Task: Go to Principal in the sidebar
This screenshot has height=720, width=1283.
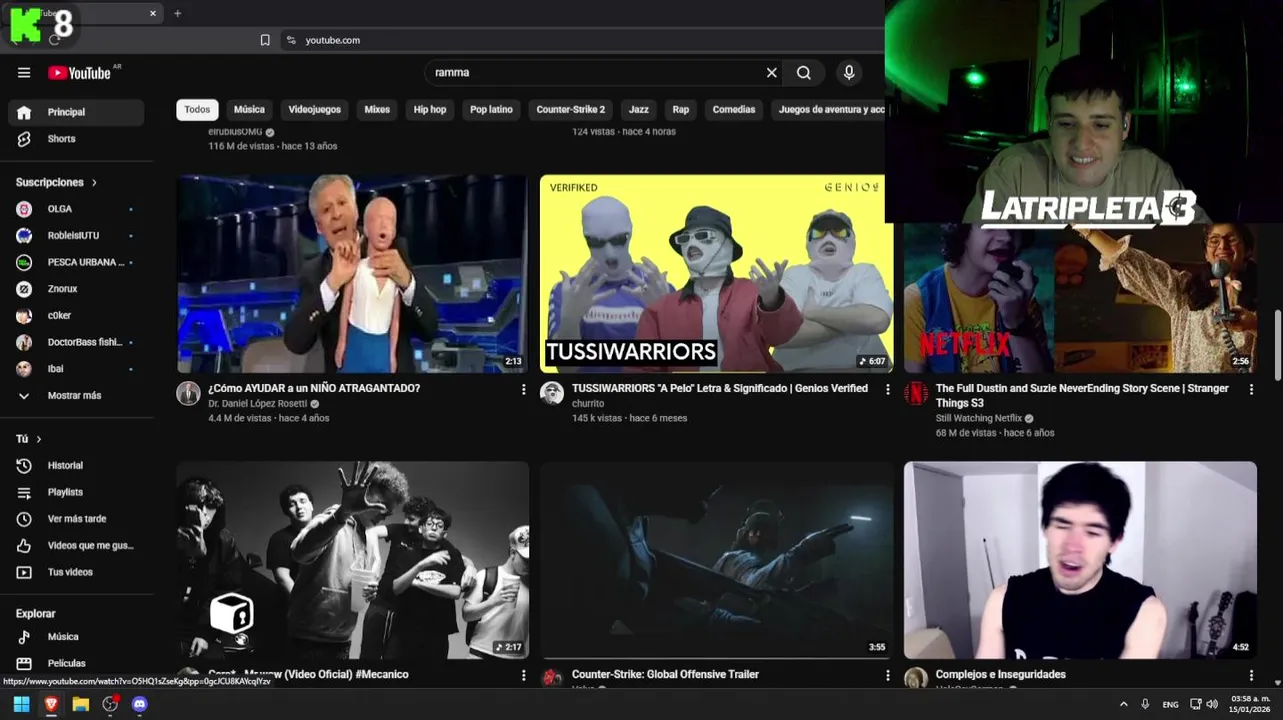Action: click(76, 112)
